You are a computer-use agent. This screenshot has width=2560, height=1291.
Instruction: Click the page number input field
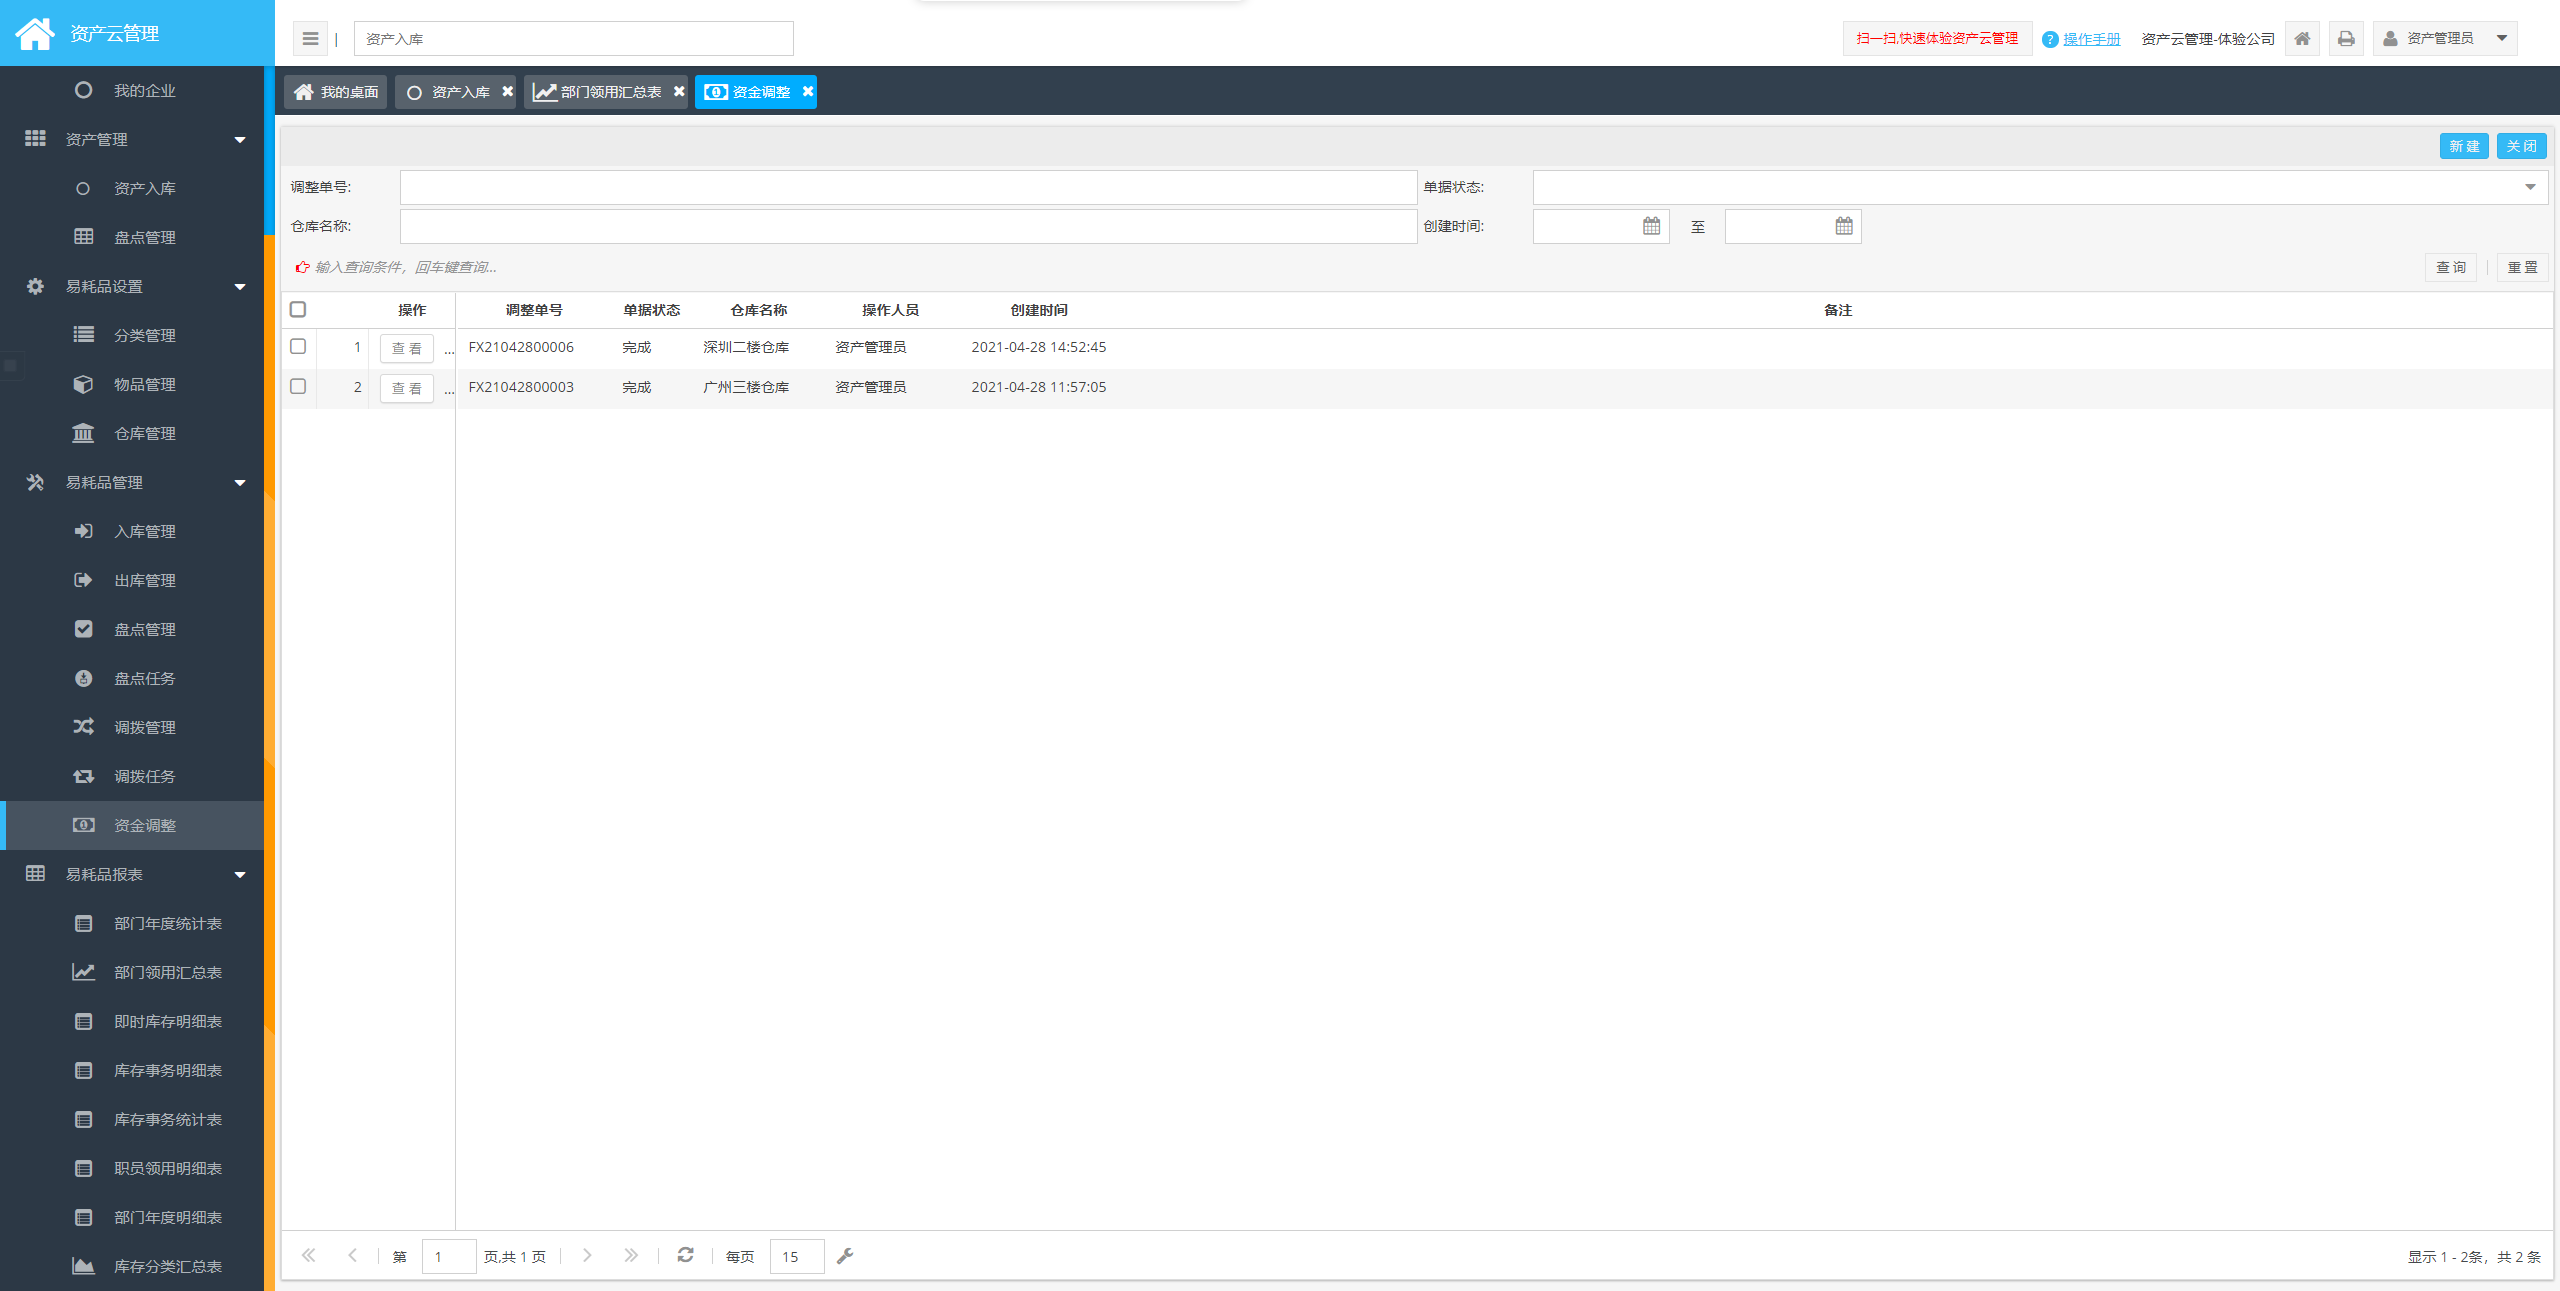click(449, 1257)
